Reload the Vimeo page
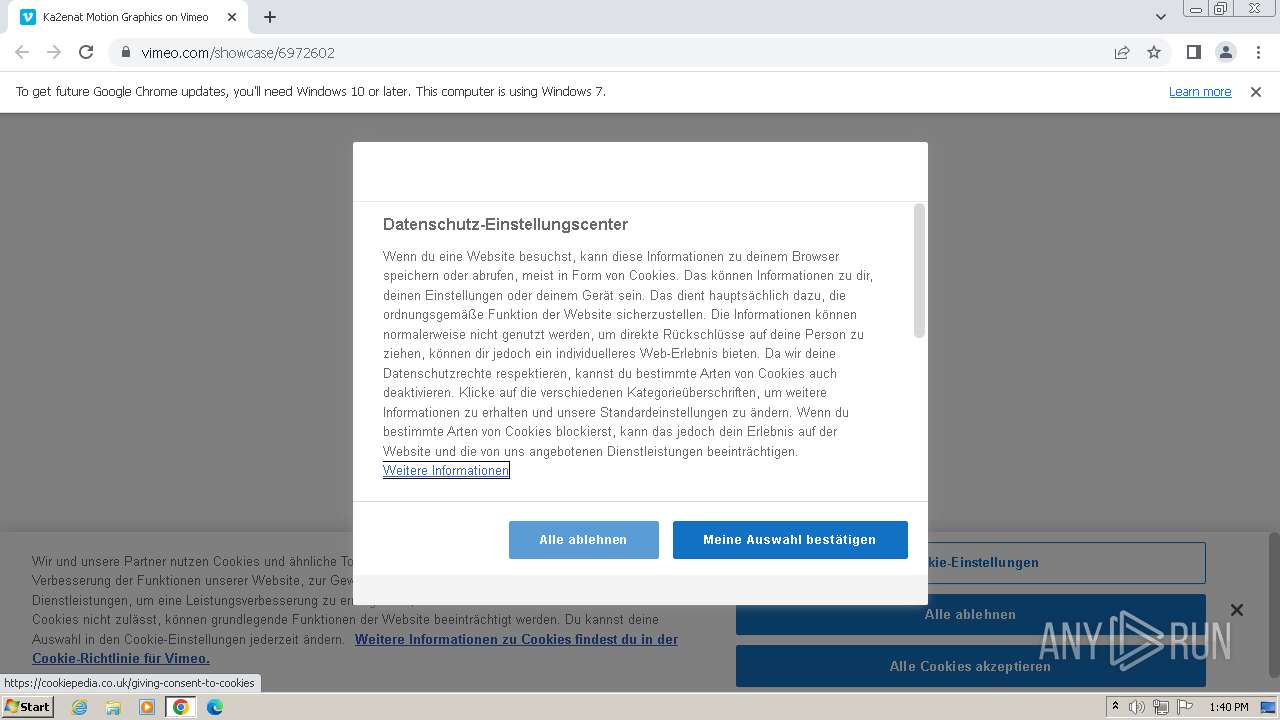The image size is (1280, 720). [86, 52]
